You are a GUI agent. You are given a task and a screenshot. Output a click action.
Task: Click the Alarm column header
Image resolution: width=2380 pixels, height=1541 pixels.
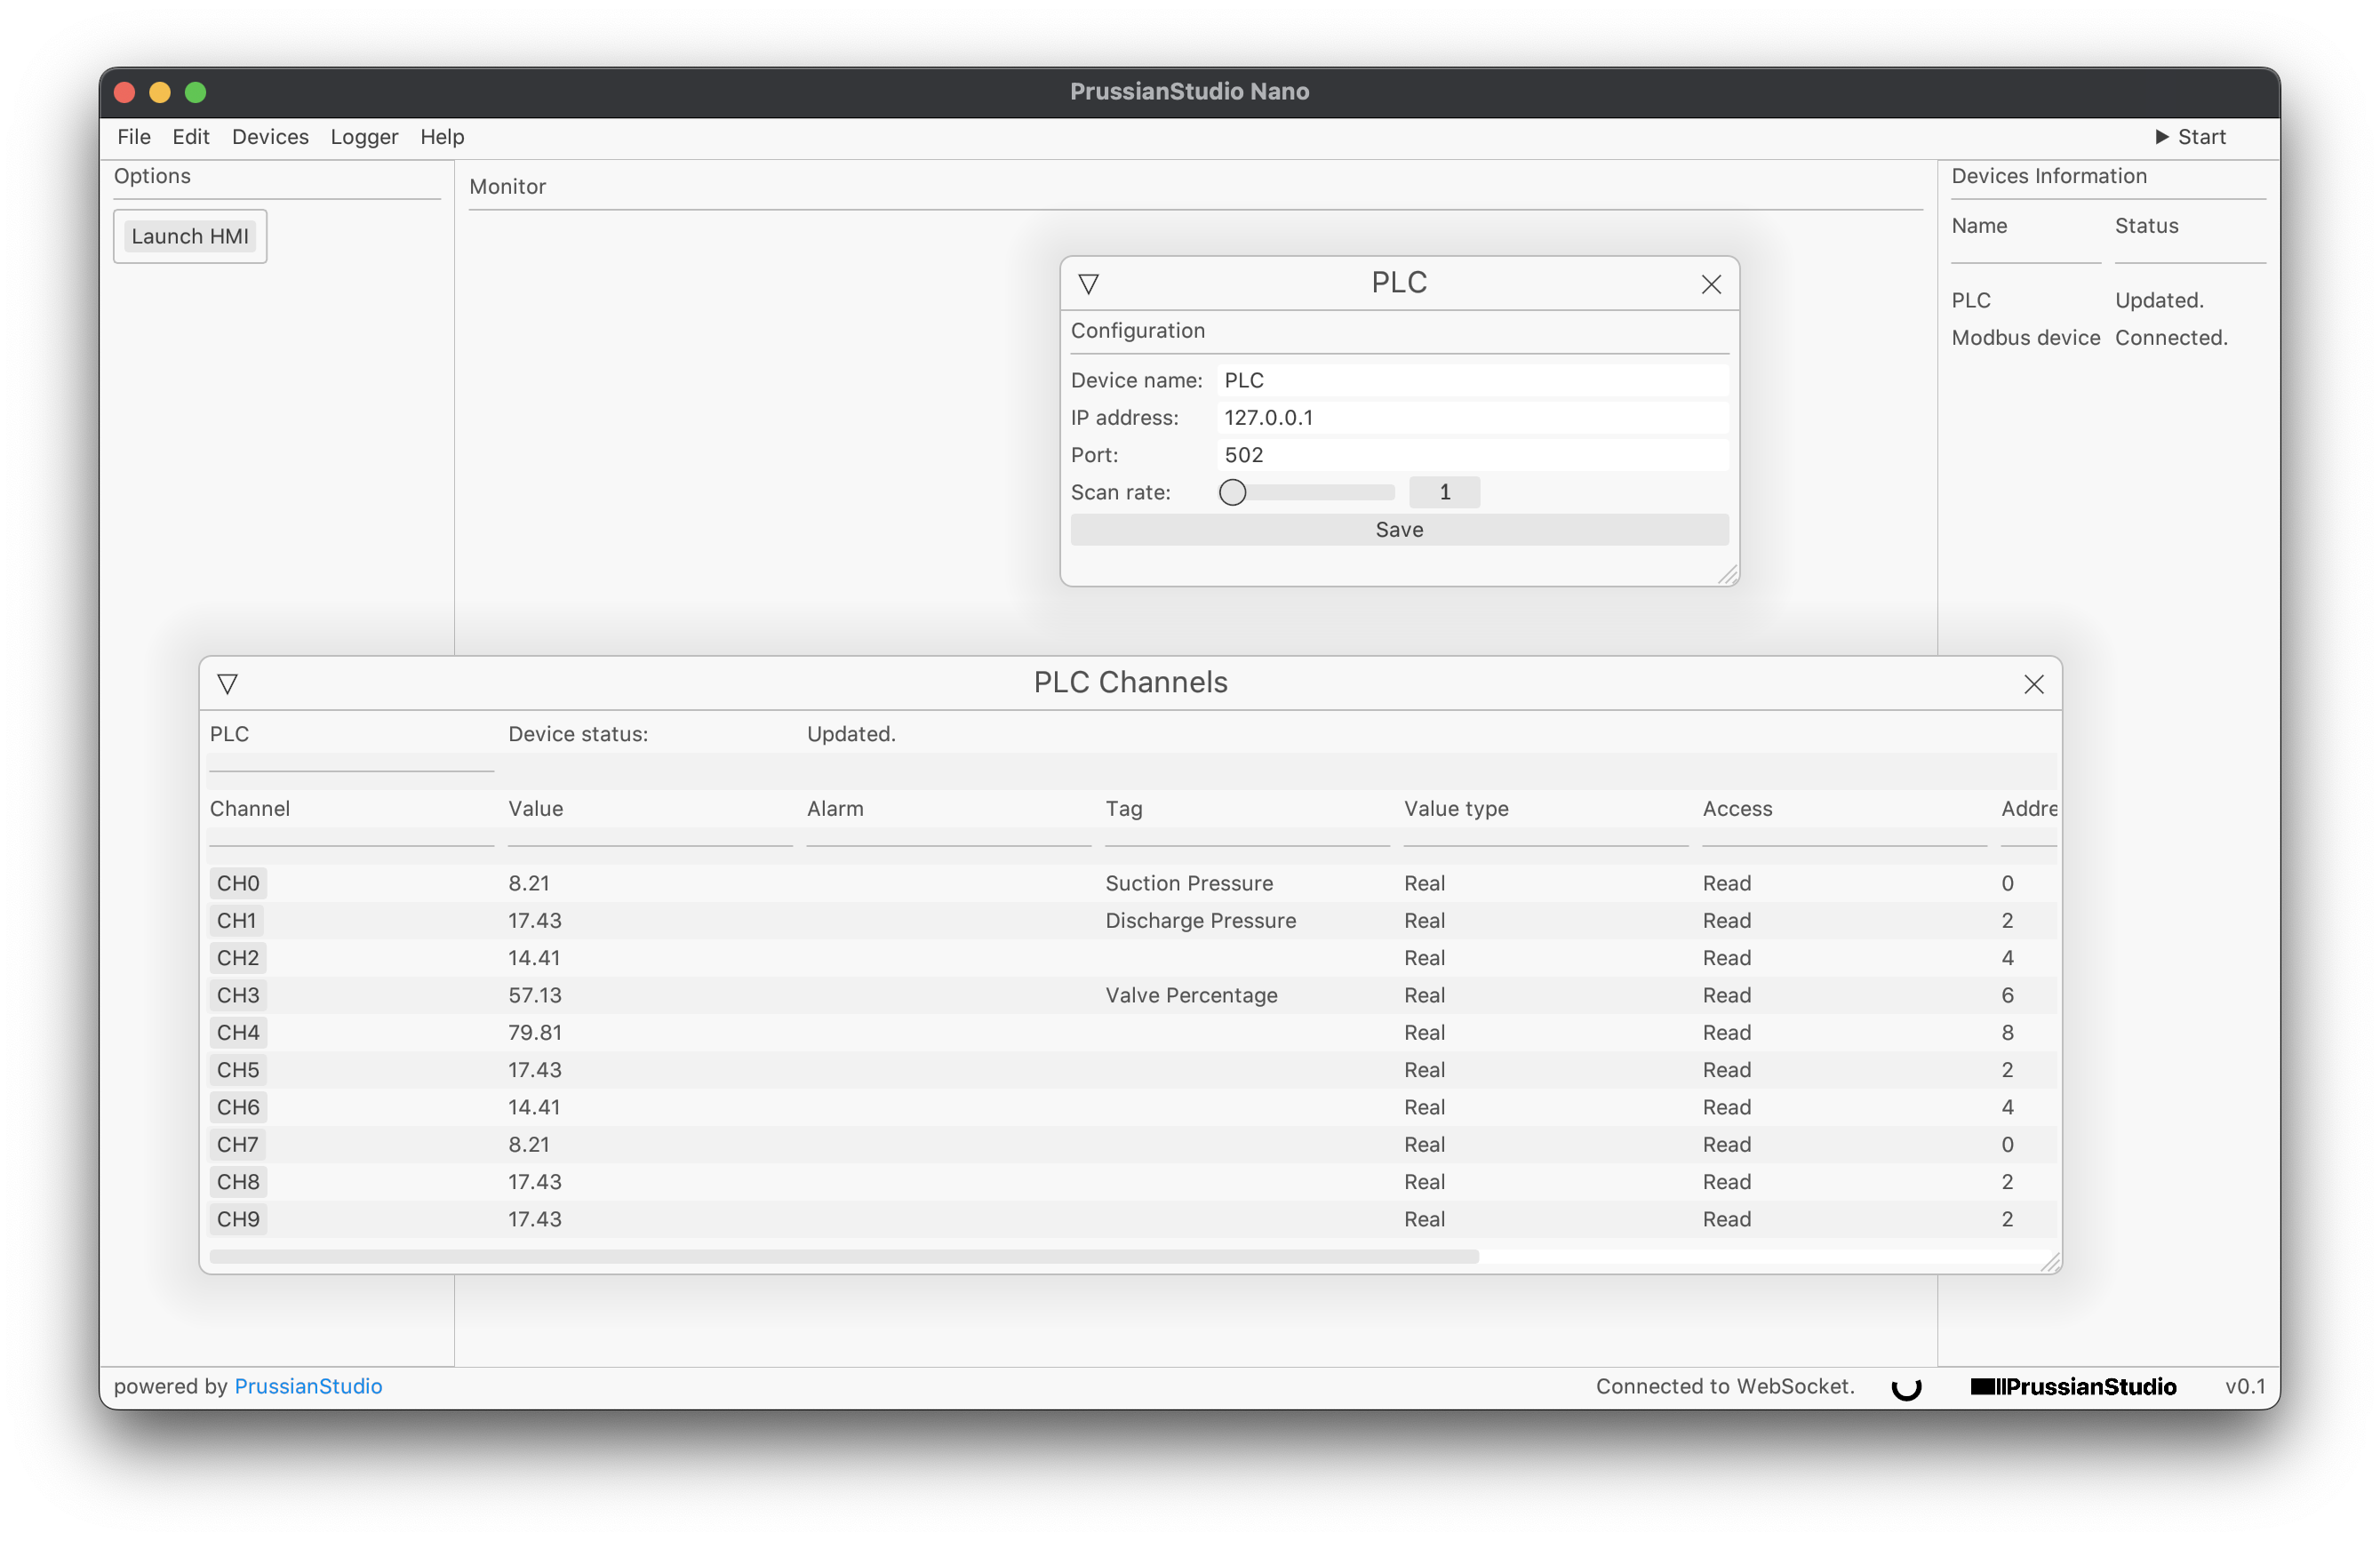click(835, 808)
